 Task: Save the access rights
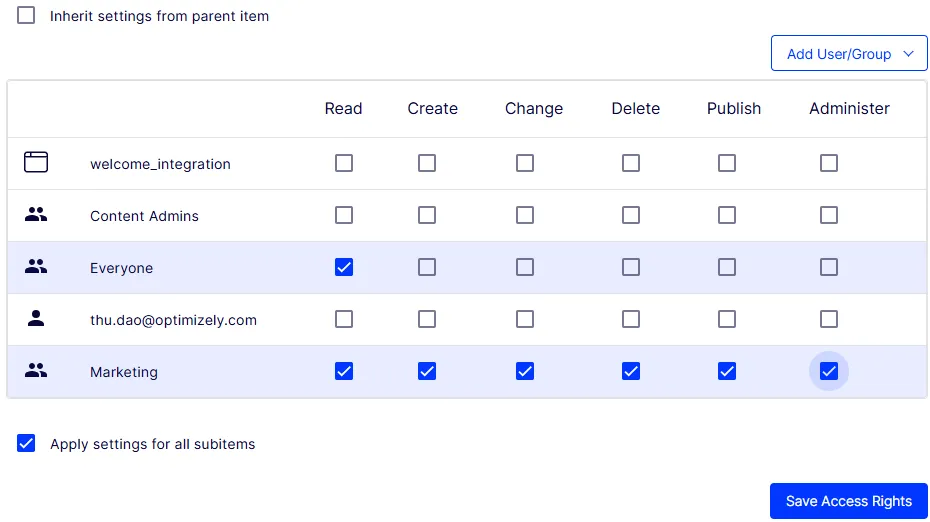(849, 501)
